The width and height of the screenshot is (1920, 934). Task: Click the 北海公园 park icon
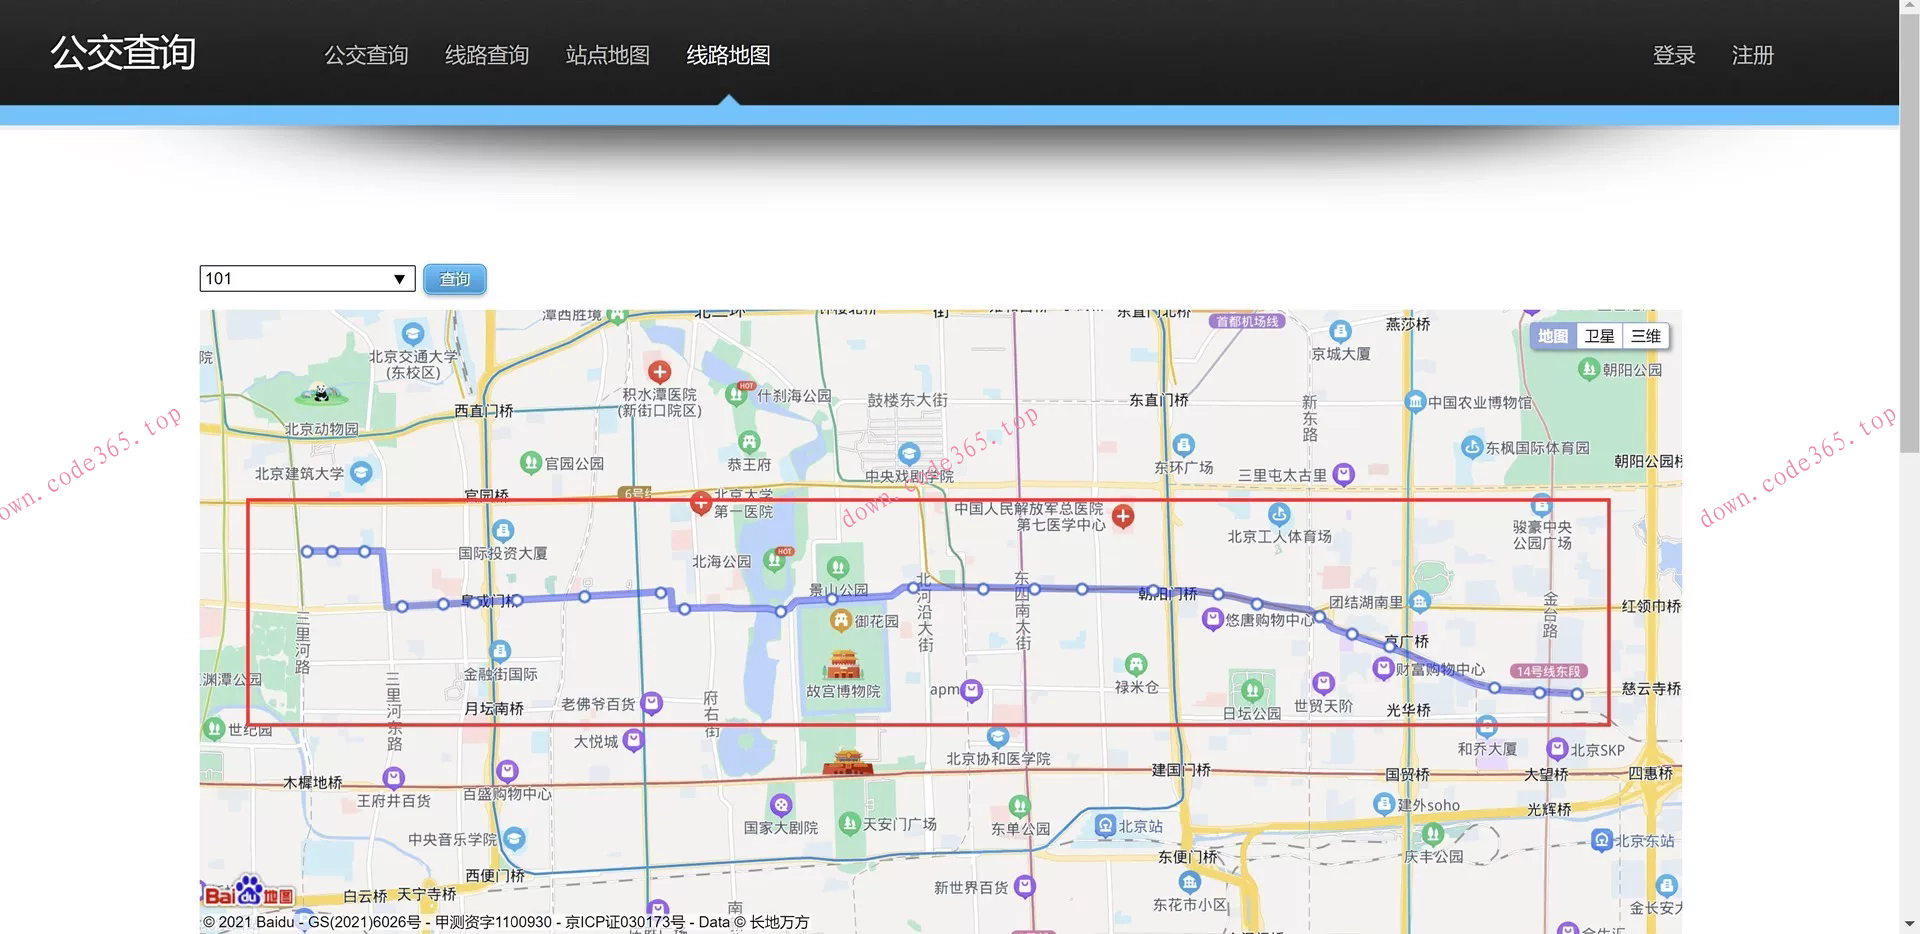774,560
